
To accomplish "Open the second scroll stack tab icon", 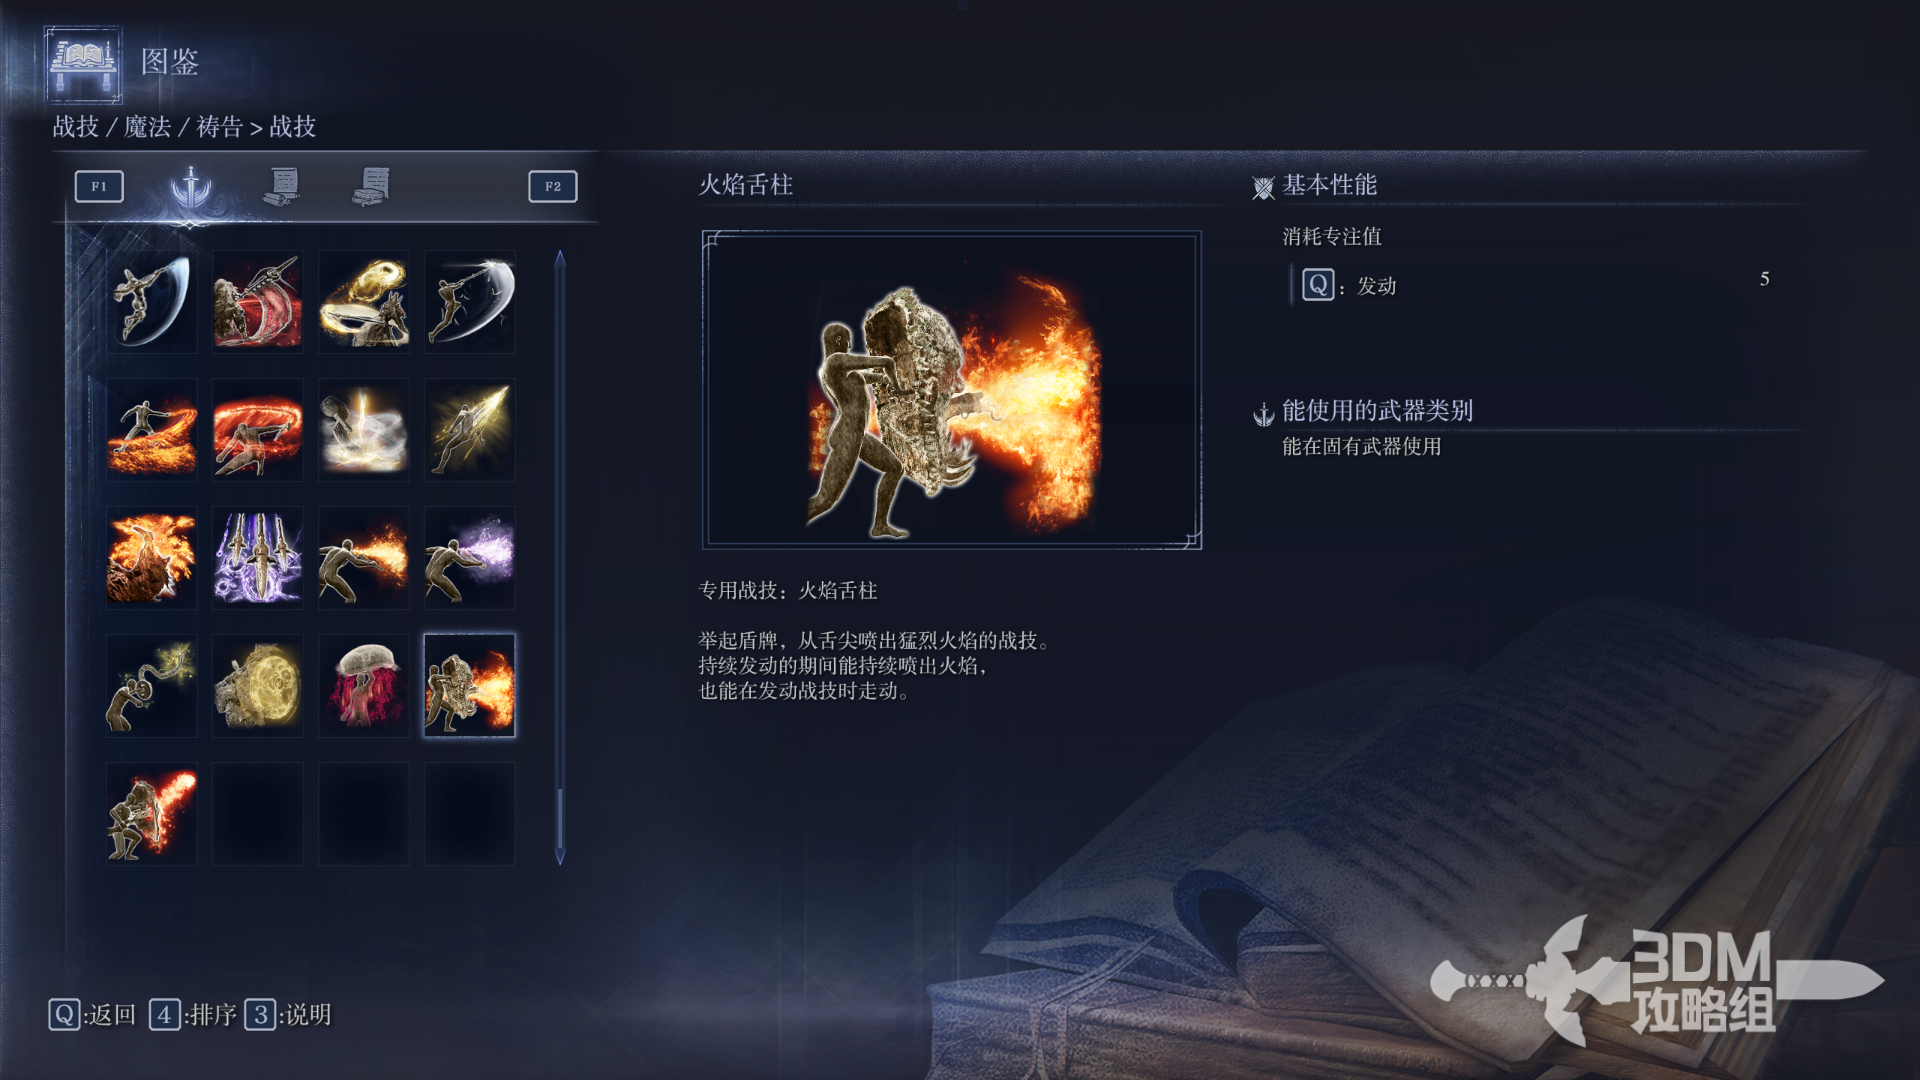I will (x=371, y=186).
